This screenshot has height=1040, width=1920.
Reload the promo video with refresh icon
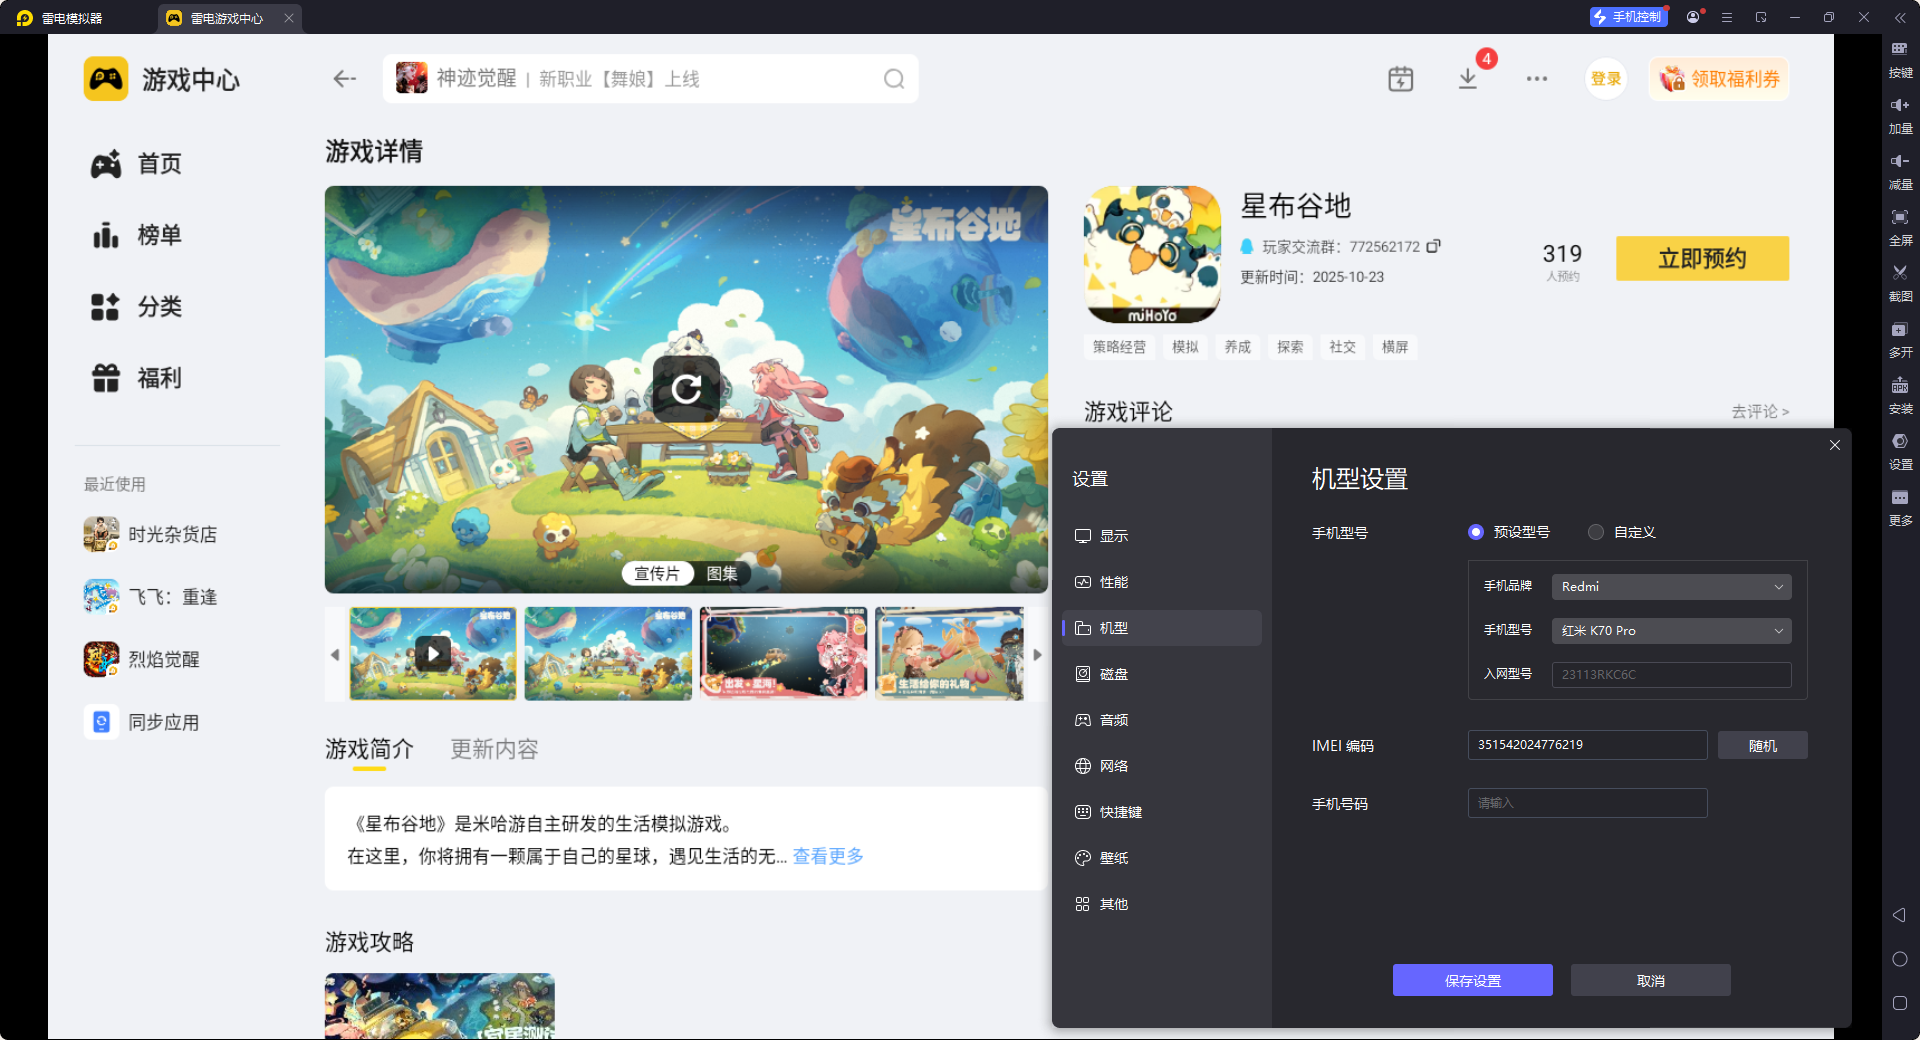point(686,389)
